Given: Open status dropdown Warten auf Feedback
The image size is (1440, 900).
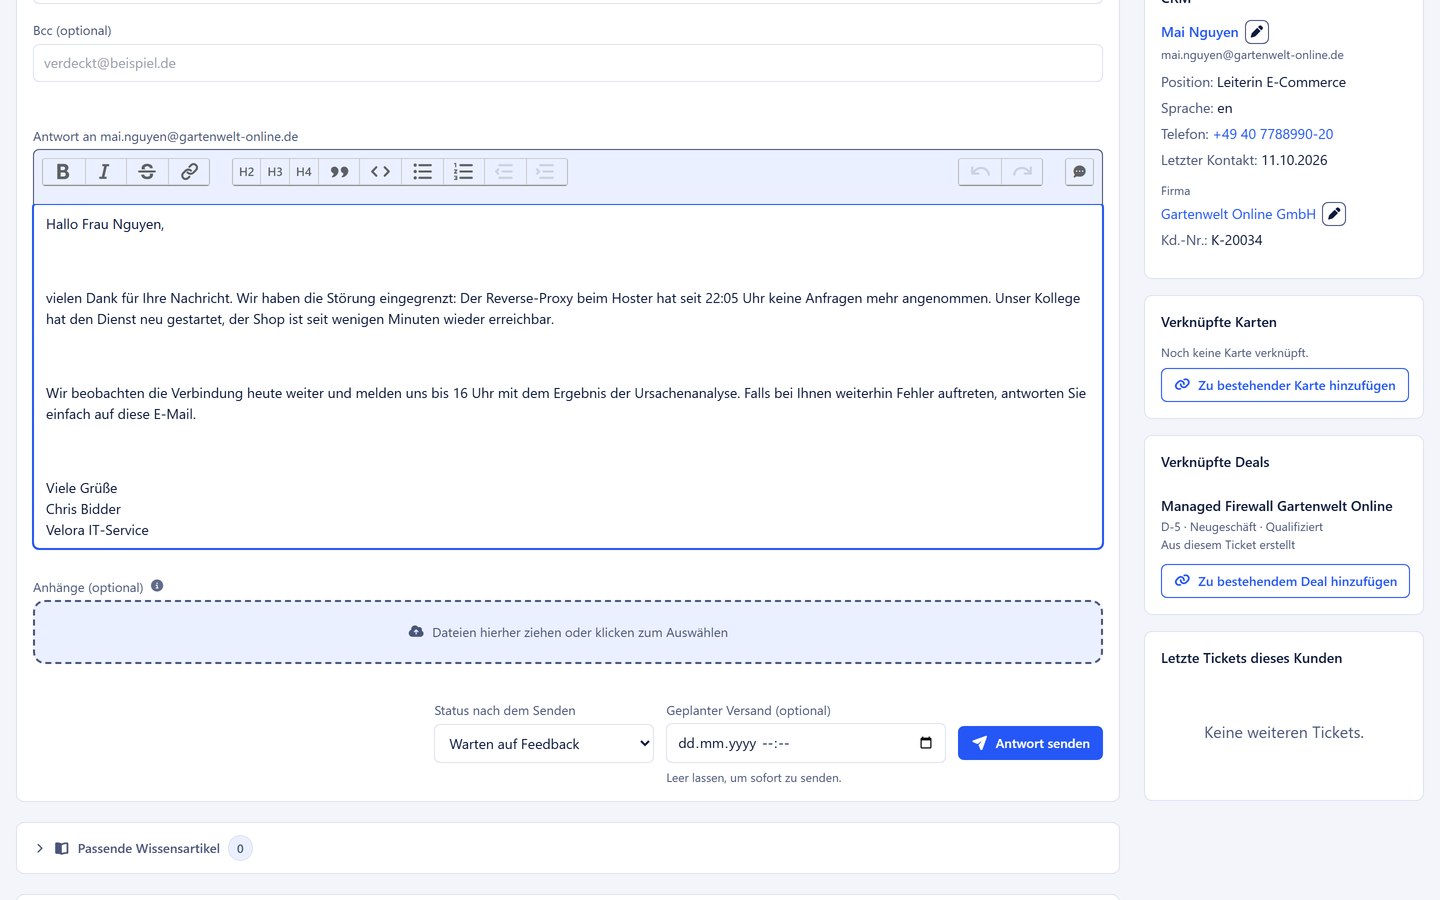Looking at the screenshot, I should tap(544, 744).
